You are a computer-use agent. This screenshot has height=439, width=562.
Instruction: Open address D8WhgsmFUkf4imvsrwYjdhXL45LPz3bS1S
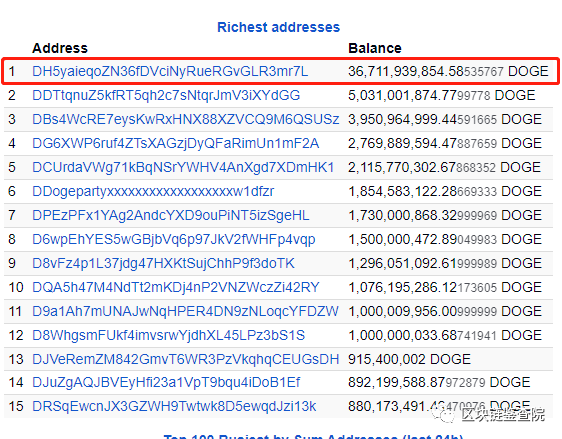pyautogui.click(x=168, y=335)
